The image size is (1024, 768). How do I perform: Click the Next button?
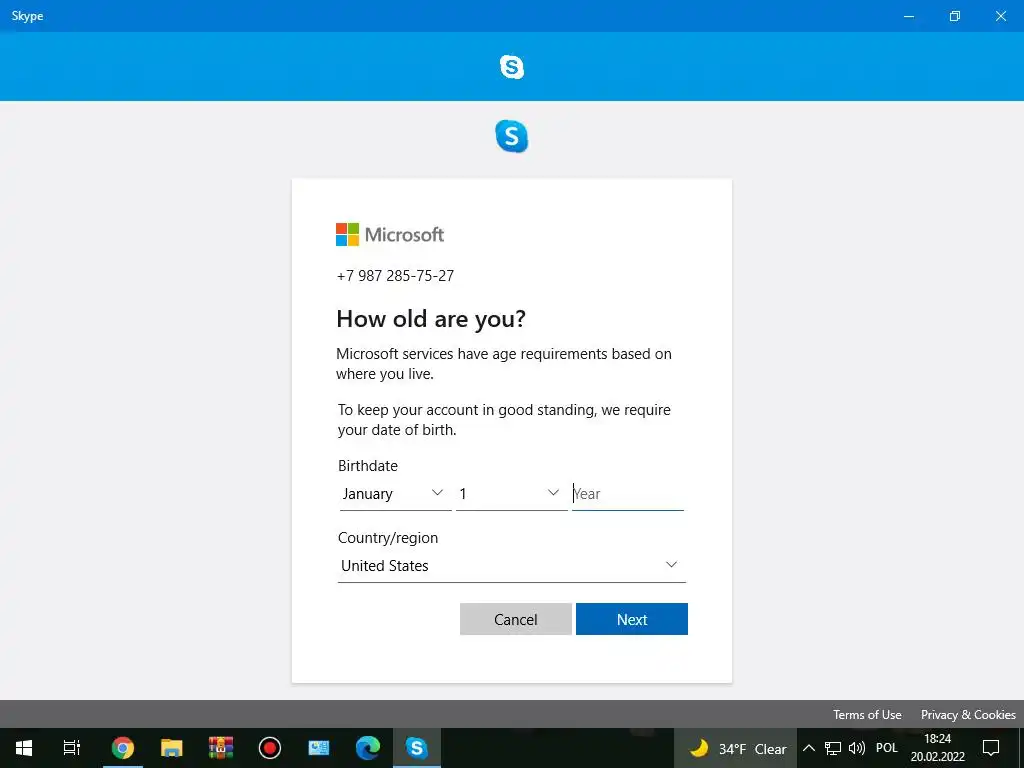[632, 619]
